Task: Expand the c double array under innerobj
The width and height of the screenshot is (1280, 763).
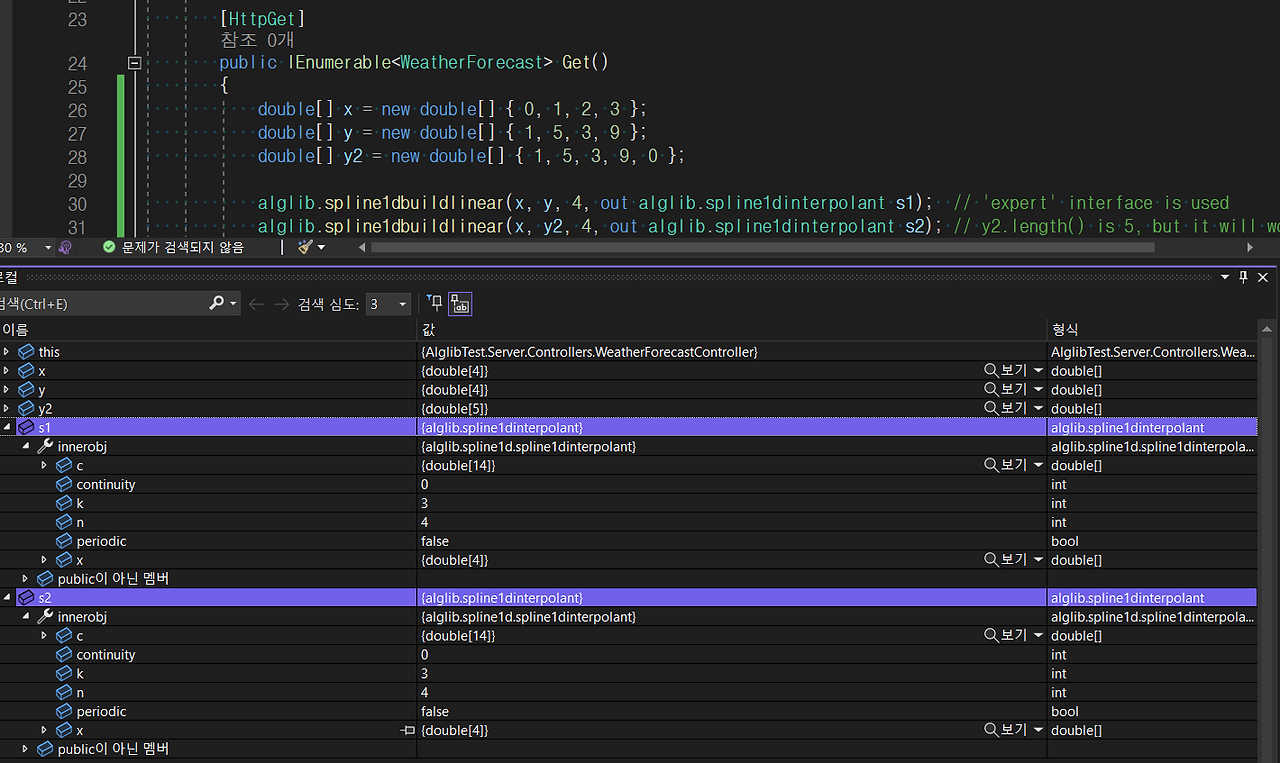Action: click(x=44, y=465)
